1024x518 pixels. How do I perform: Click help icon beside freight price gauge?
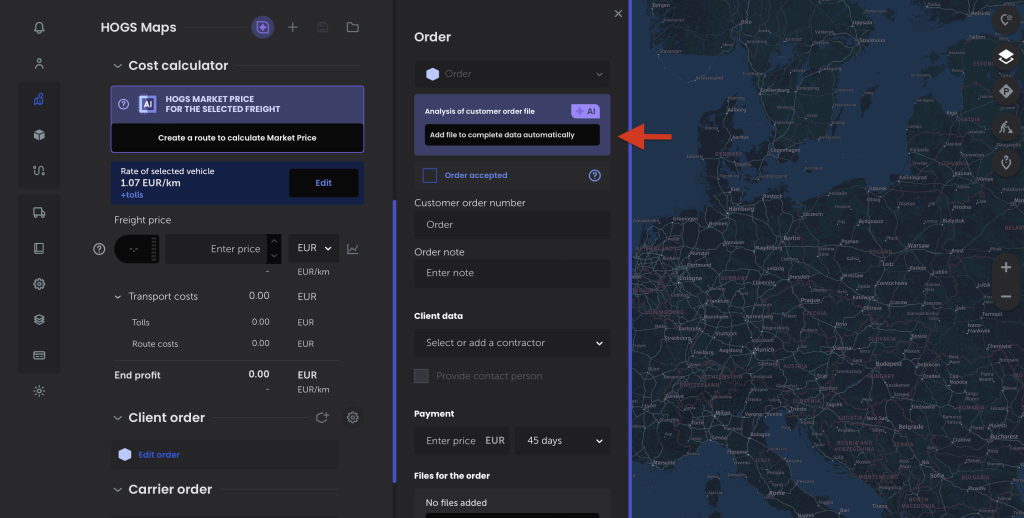[99, 249]
